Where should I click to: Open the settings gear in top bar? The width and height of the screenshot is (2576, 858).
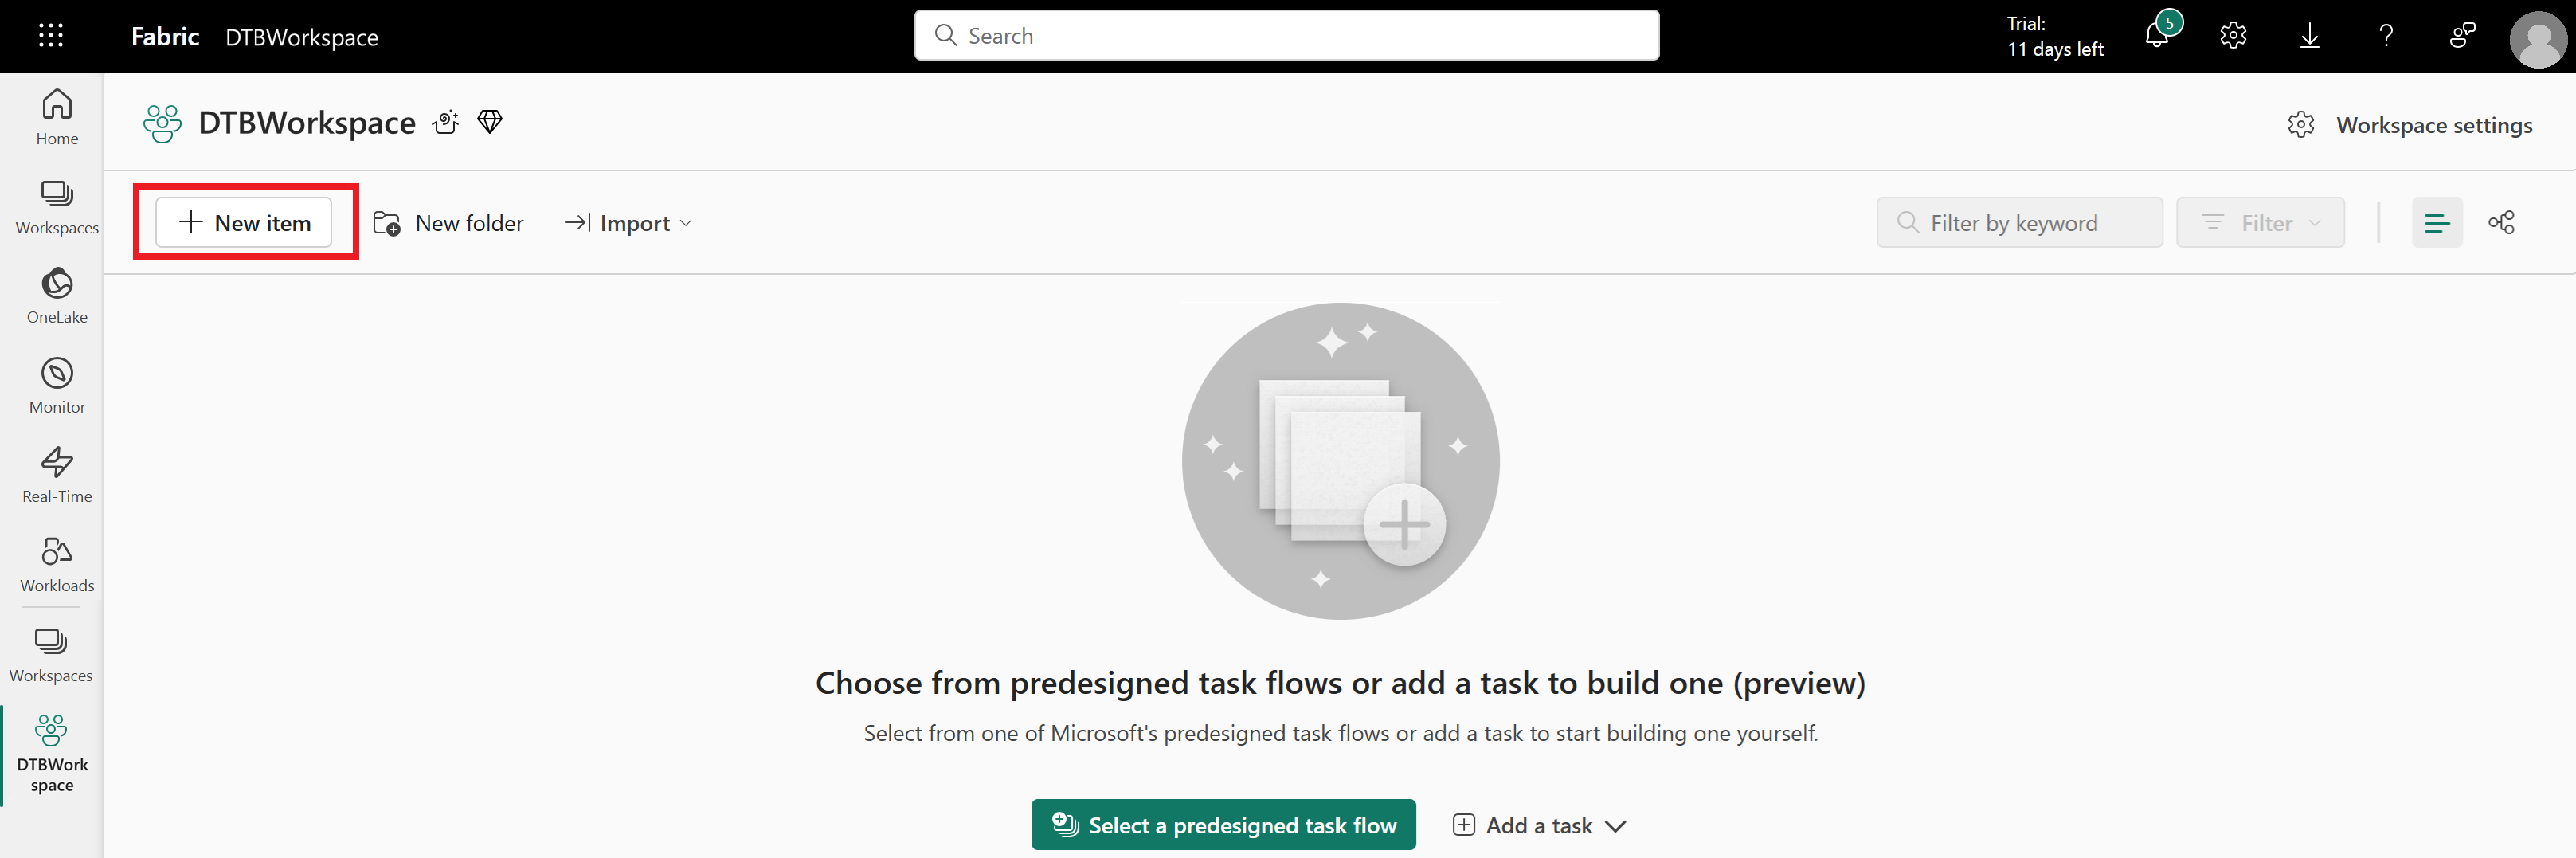[x=2233, y=36]
